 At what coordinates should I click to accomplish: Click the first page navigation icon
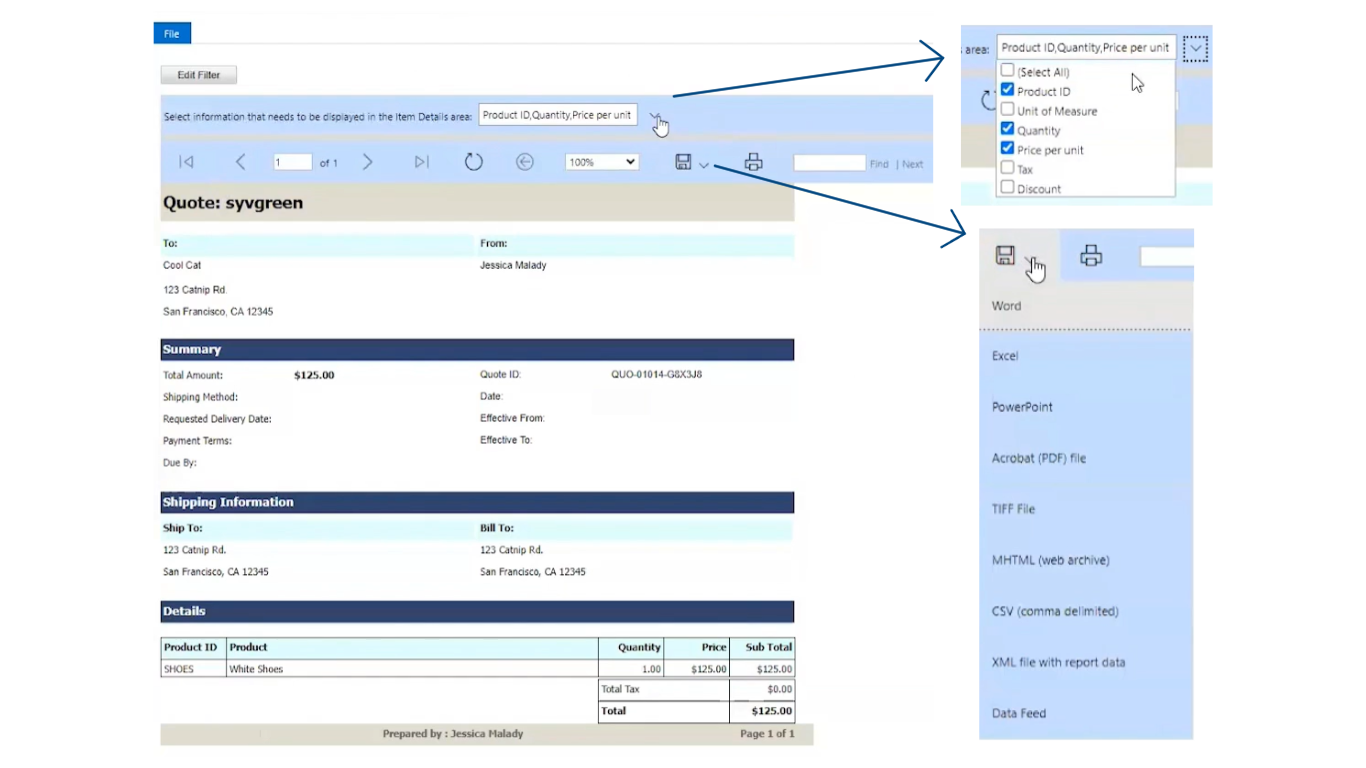point(185,161)
